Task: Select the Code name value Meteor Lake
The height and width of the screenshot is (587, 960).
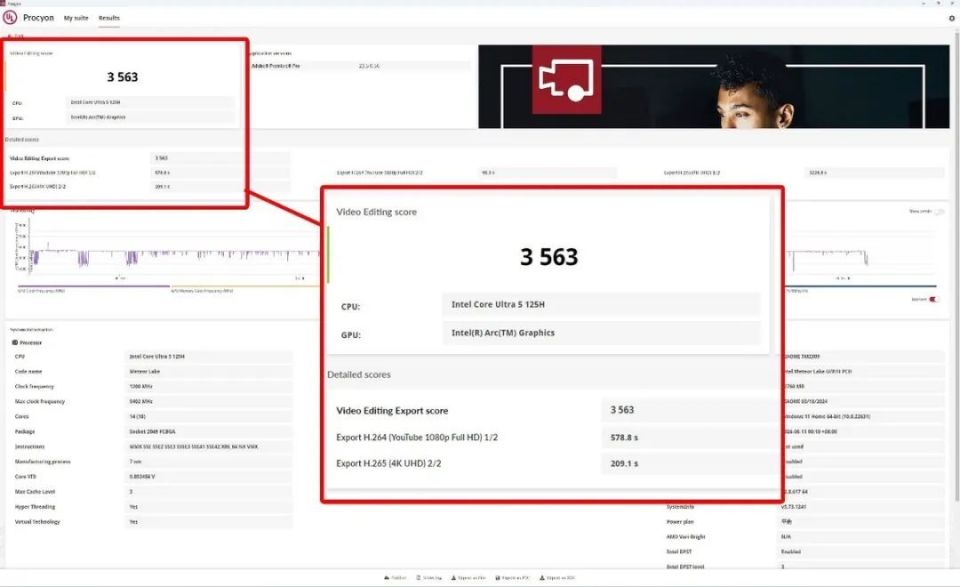Action: [x=208, y=372]
